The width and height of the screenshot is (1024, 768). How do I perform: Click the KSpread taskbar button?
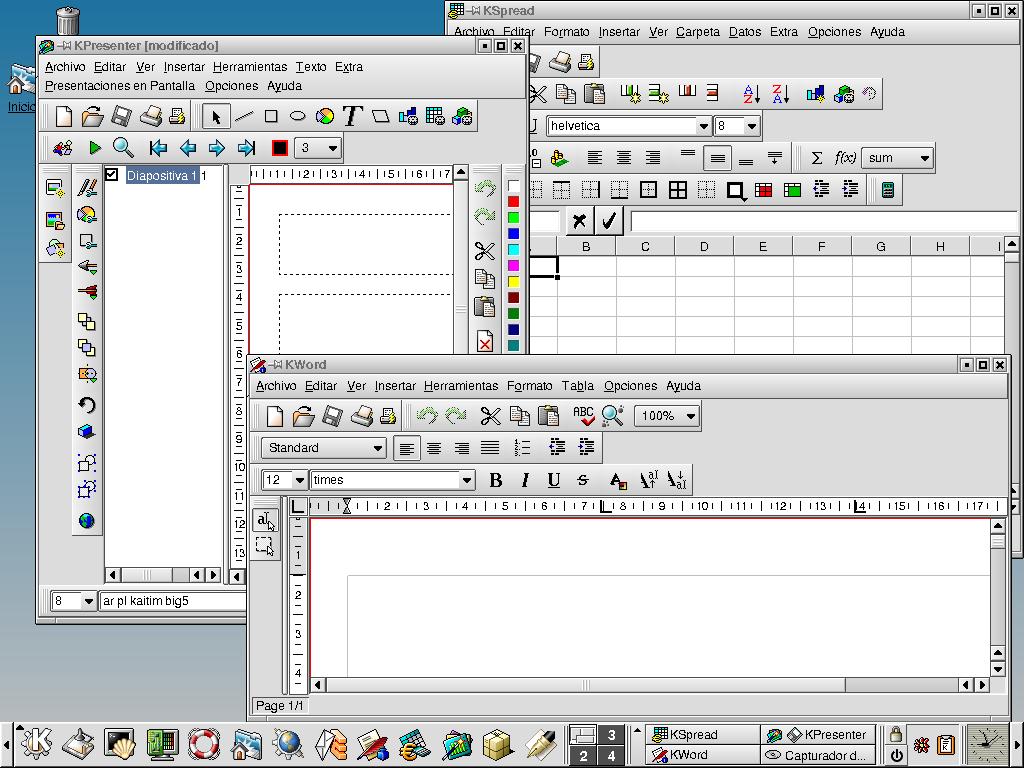pos(700,735)
